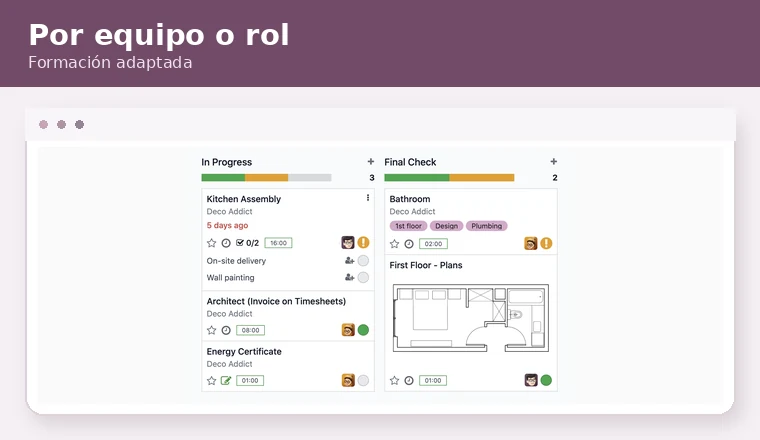
Task: Toggle On-site delivery subtask status circle
Action: click(x=363, y=261)
